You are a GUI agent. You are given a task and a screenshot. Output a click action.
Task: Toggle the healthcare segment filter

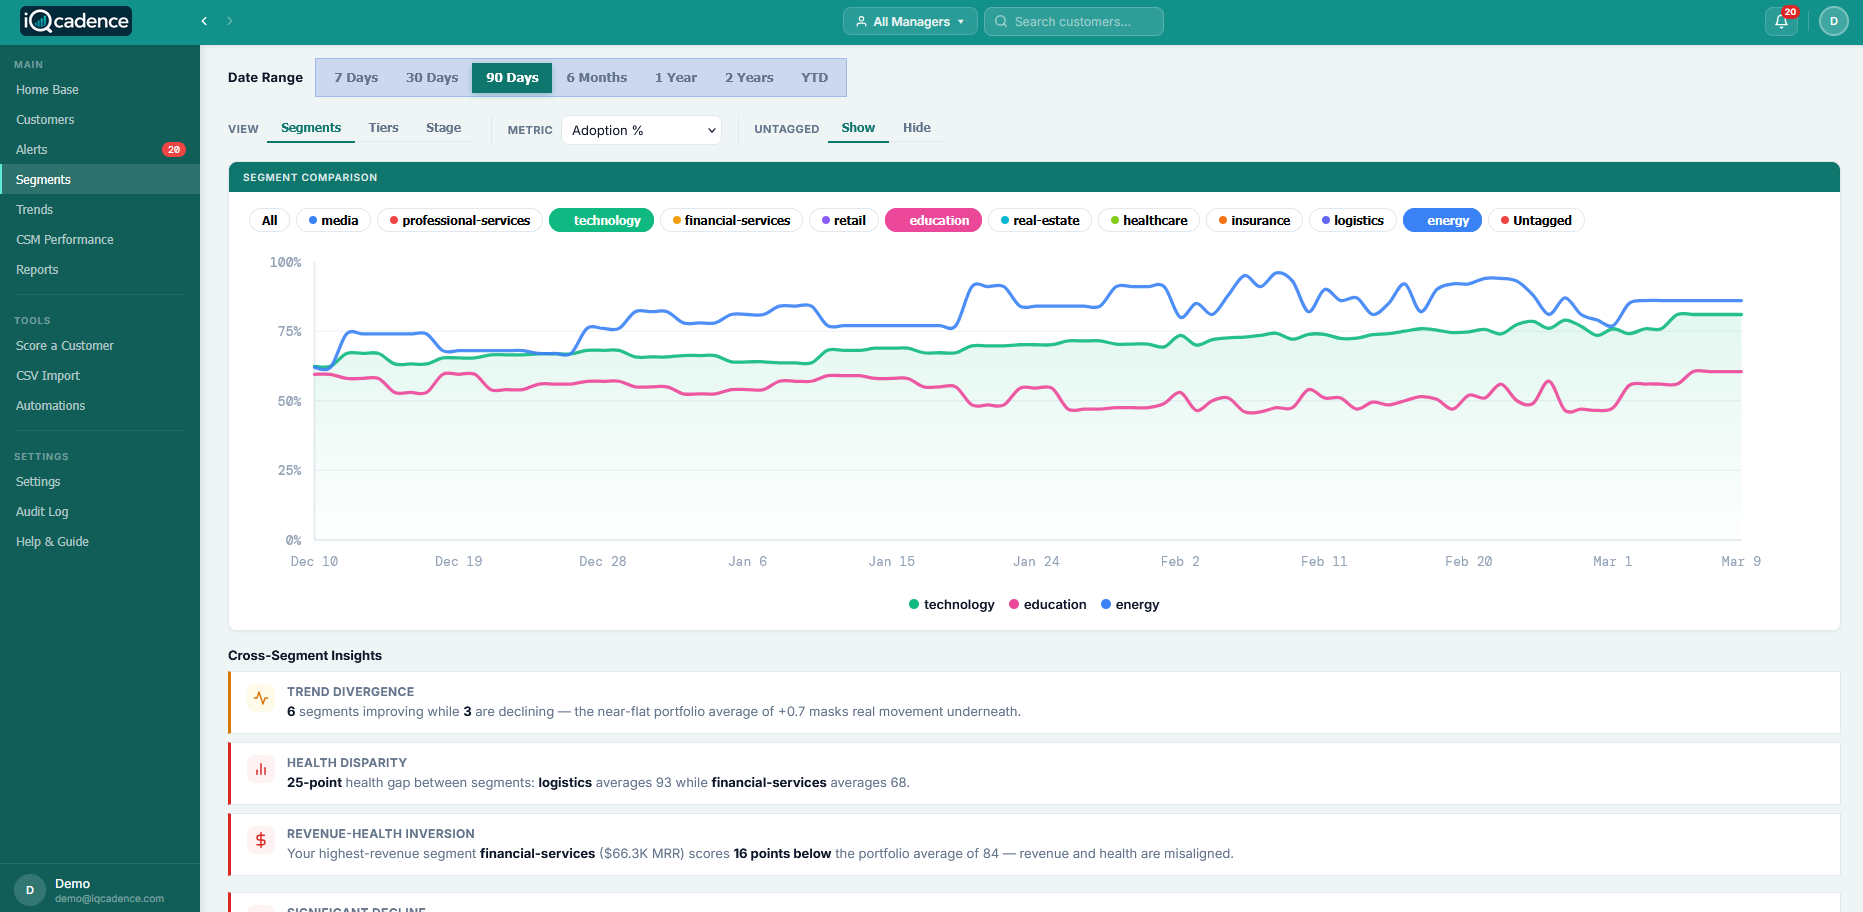(x=1148, y=220)
